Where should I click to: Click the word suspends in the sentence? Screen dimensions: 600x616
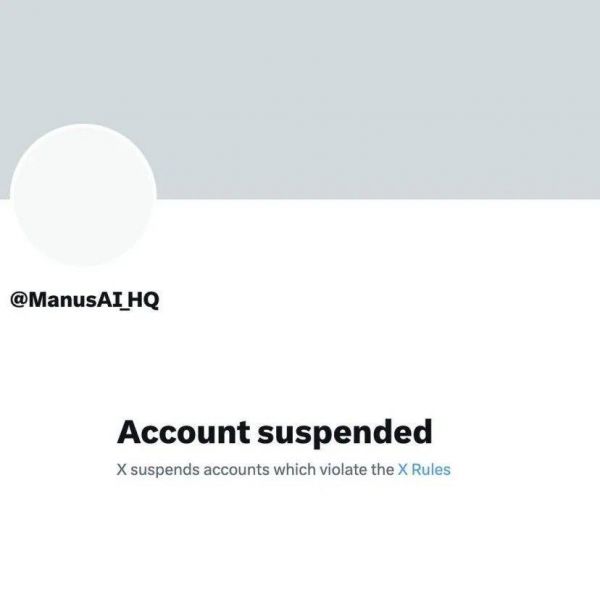[165, 470]
